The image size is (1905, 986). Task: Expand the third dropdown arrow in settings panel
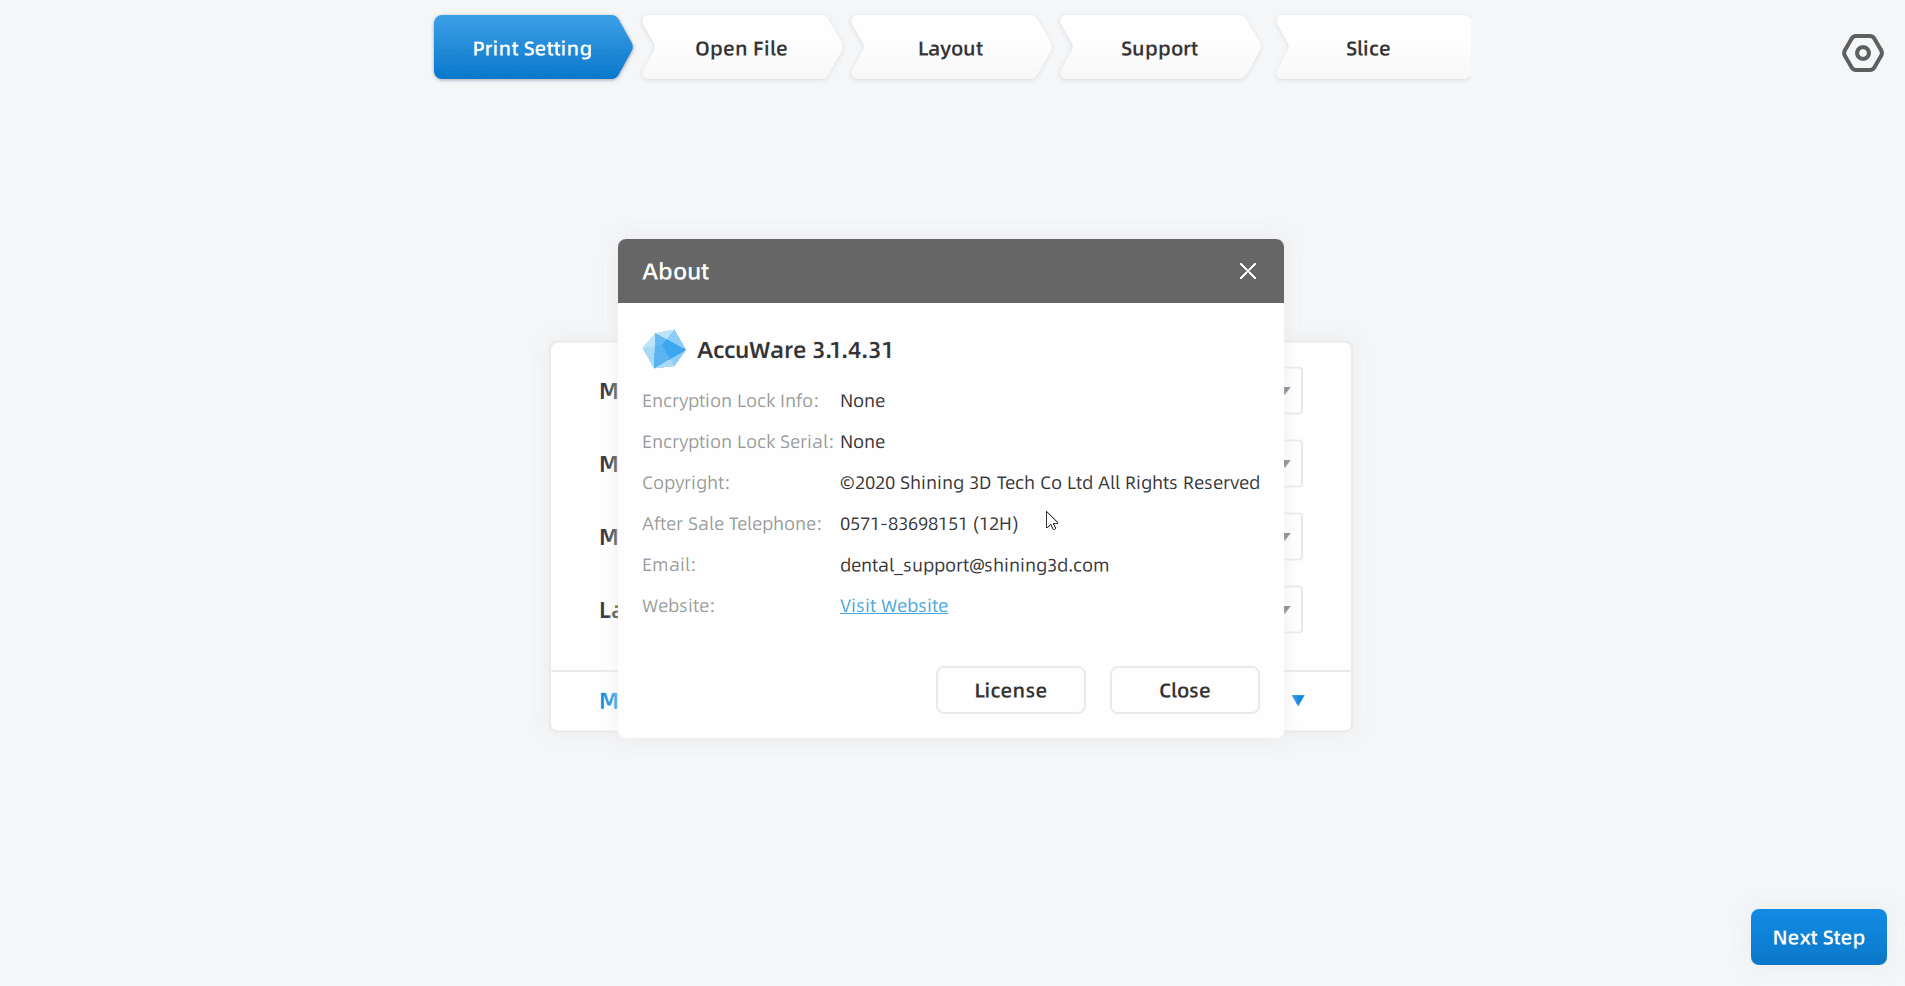tap(1288, 537)
